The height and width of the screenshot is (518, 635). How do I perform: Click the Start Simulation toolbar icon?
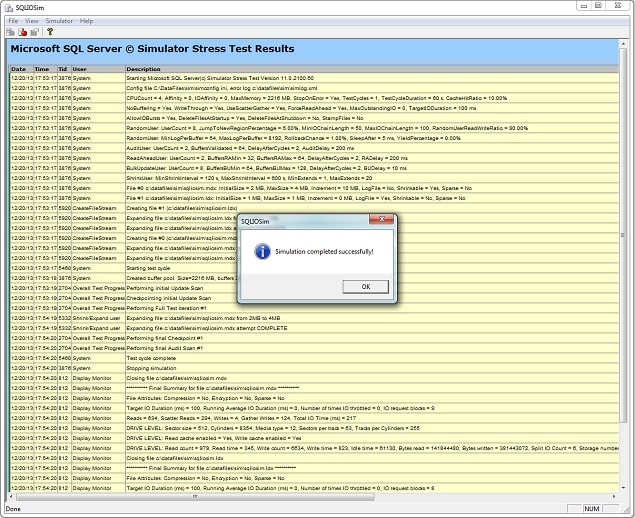(x=11, y=32)
